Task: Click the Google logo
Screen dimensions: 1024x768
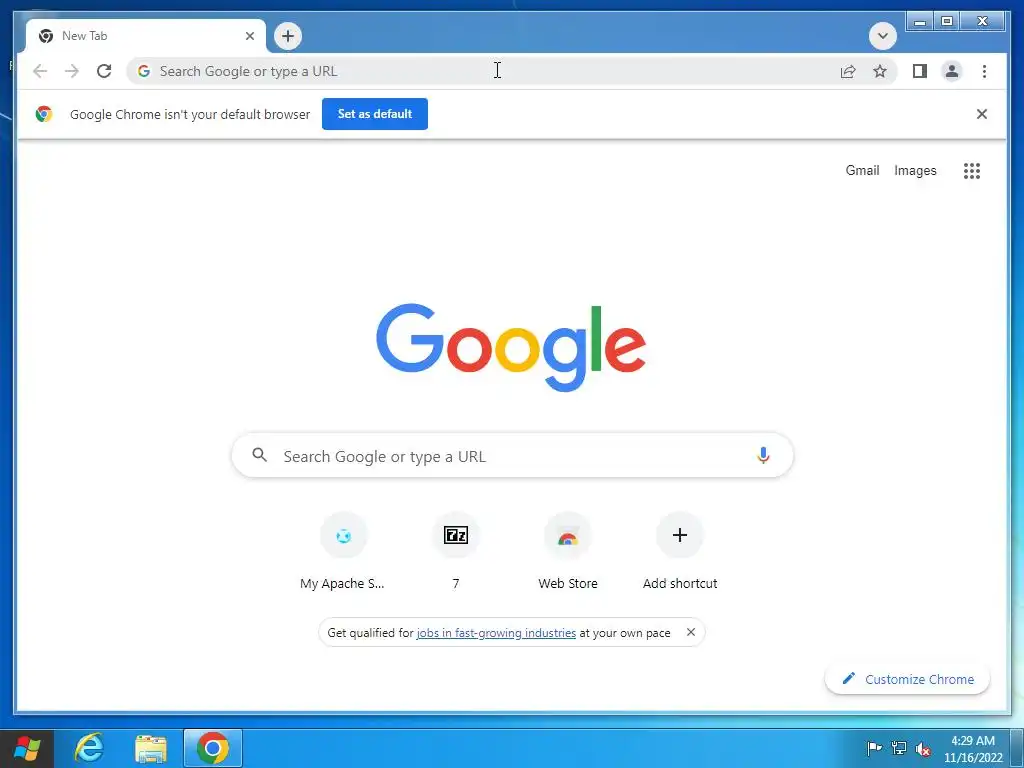Action: coord(511,347)
